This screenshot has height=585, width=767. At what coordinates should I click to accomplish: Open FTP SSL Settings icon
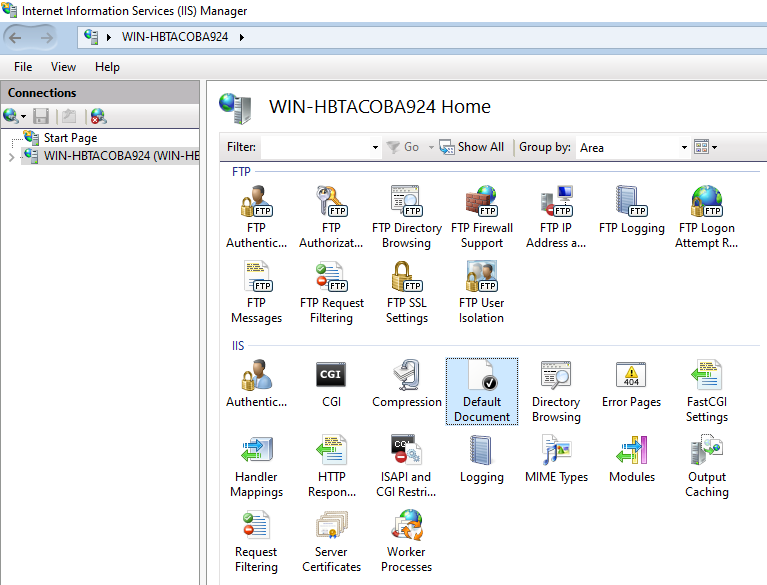[406, 292]
